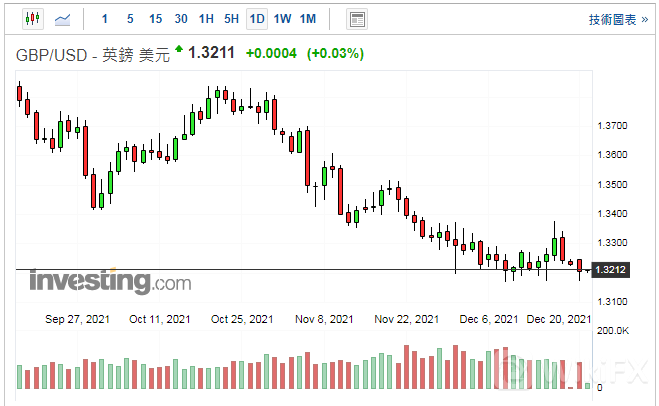Screen dimensions: 659x406
Task: Click the Dec 6, 2021 date label
Action: tap(489, 319)
